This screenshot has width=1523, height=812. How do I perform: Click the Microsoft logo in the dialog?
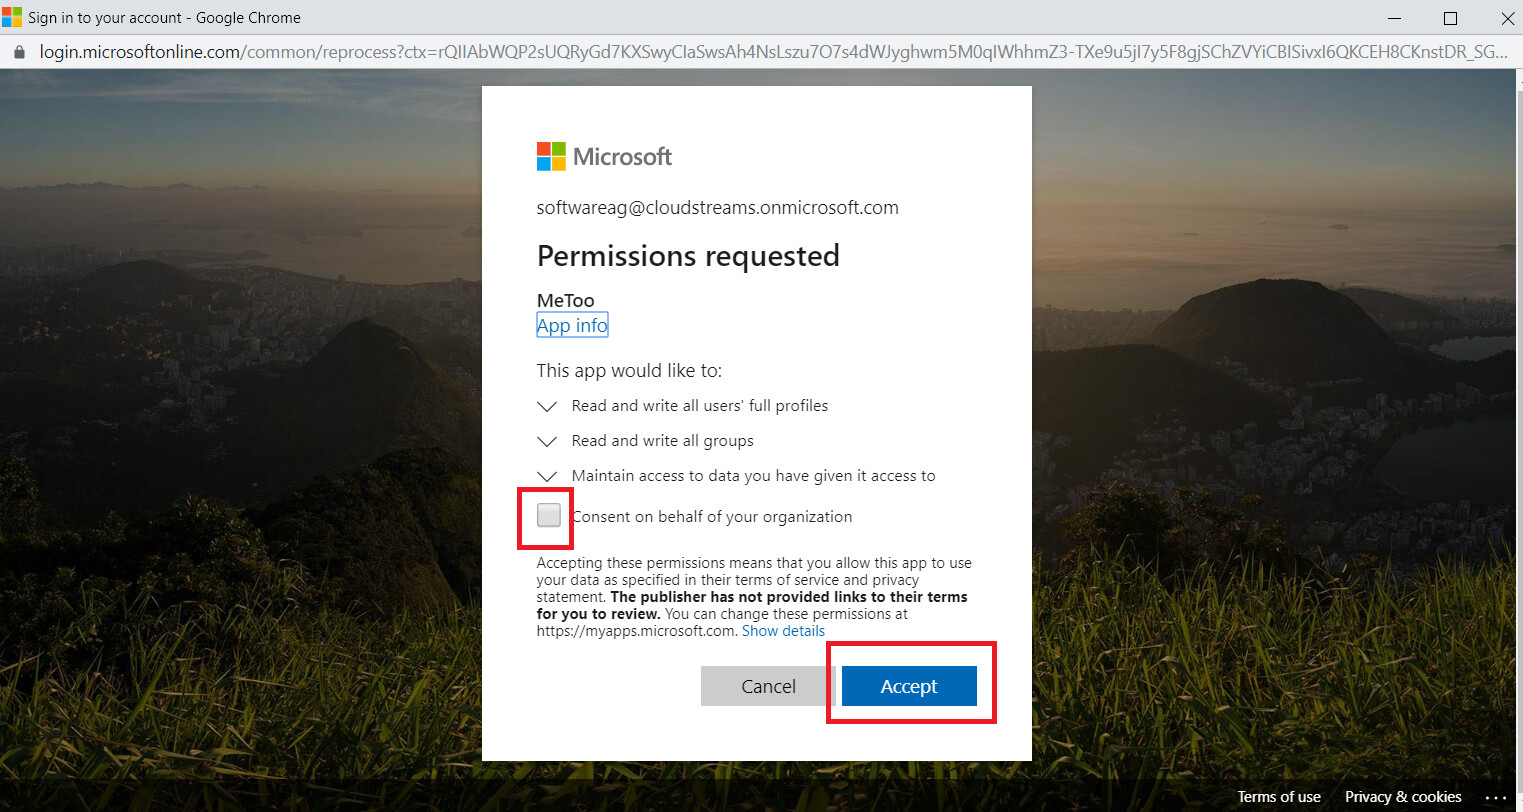point(604,156)
